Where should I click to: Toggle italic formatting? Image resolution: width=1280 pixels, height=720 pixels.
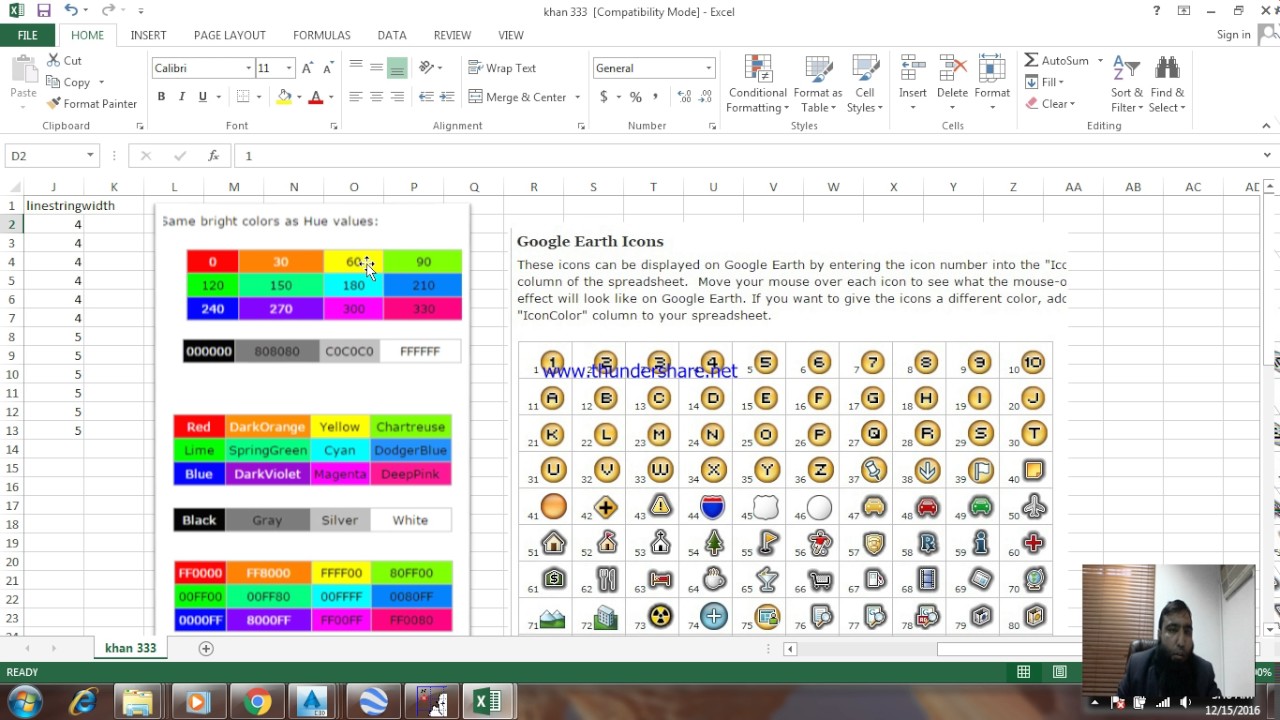coord(182,96)
